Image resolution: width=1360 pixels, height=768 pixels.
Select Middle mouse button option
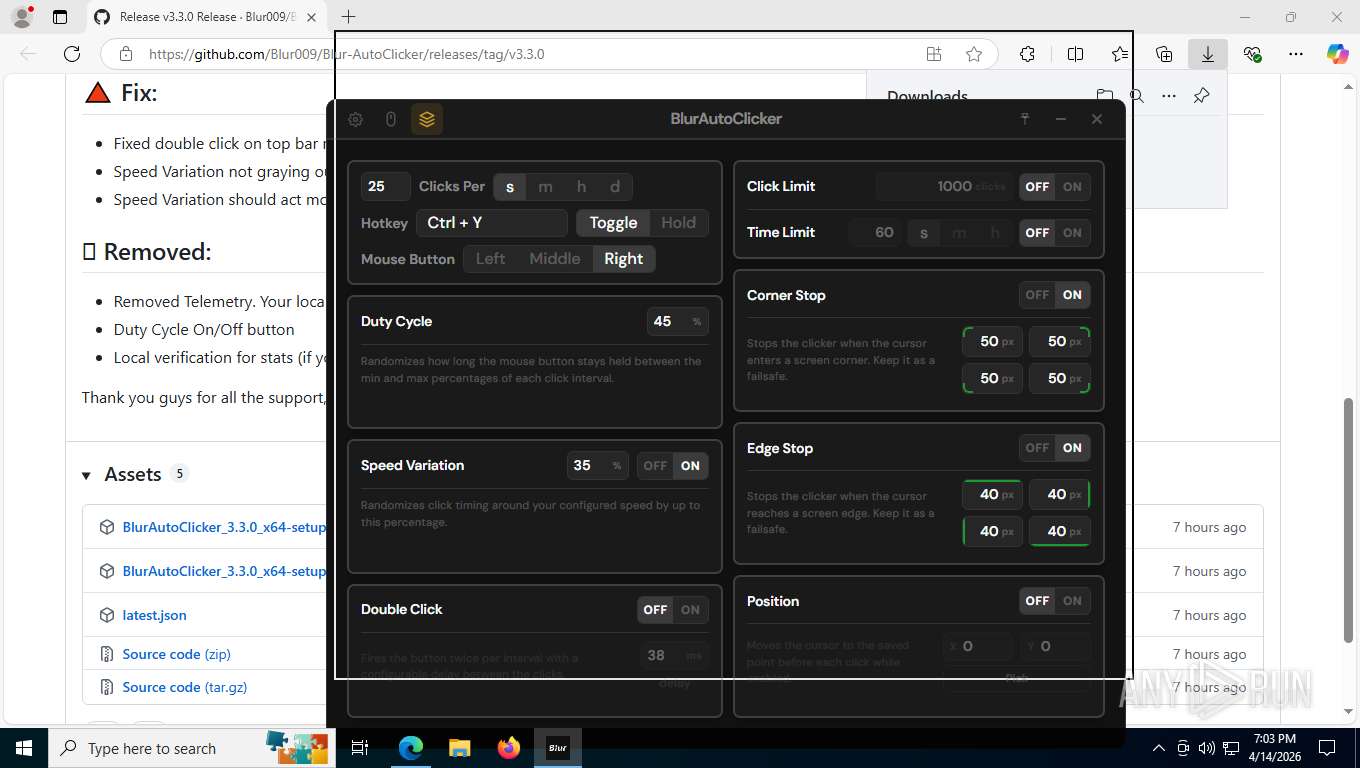(555, 259)
